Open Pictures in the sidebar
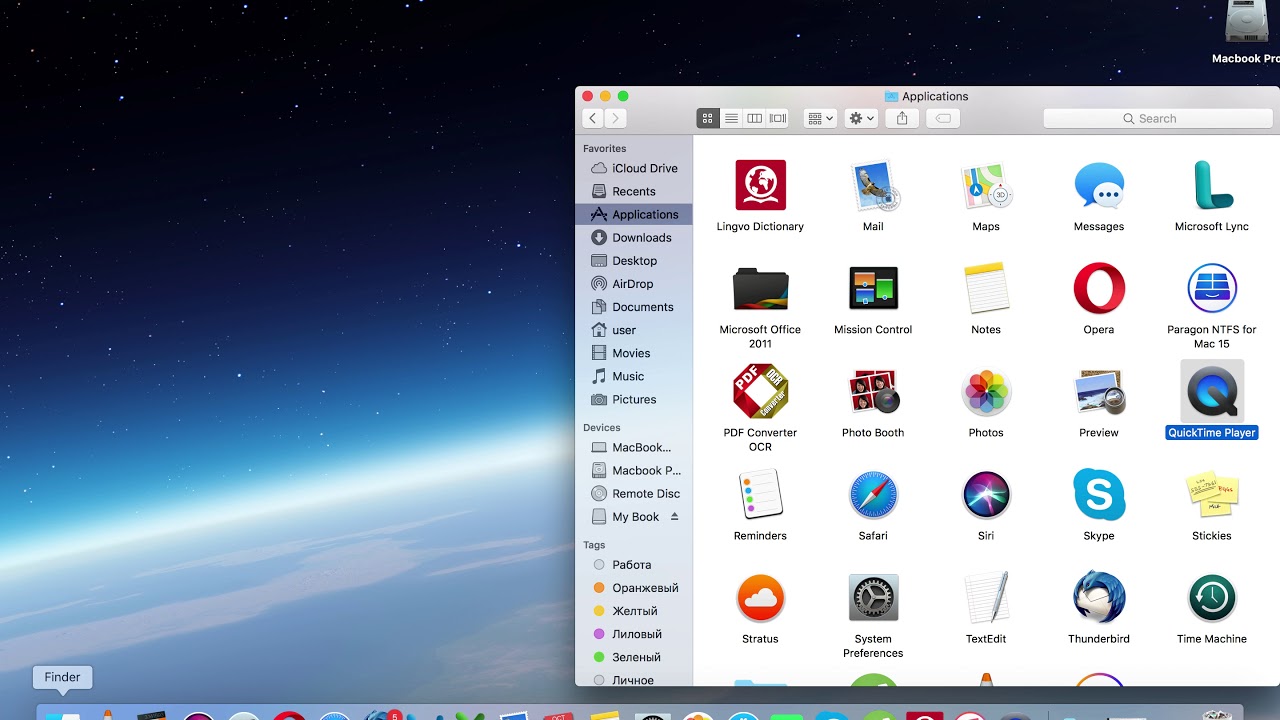 pyautogui.click(x=634, y=398)
